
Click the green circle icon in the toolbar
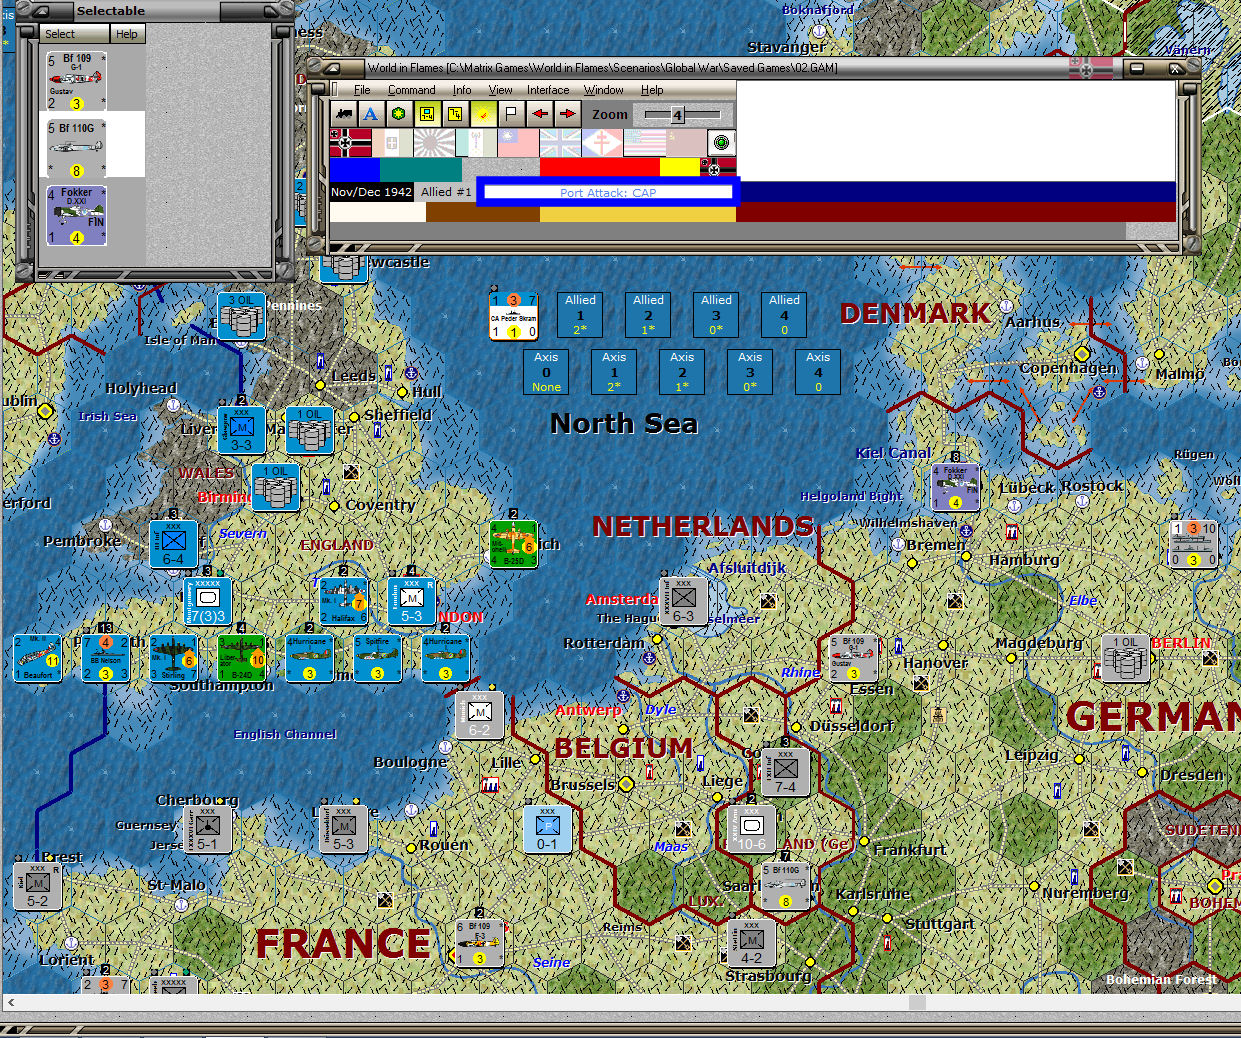[x=399, y=114]
